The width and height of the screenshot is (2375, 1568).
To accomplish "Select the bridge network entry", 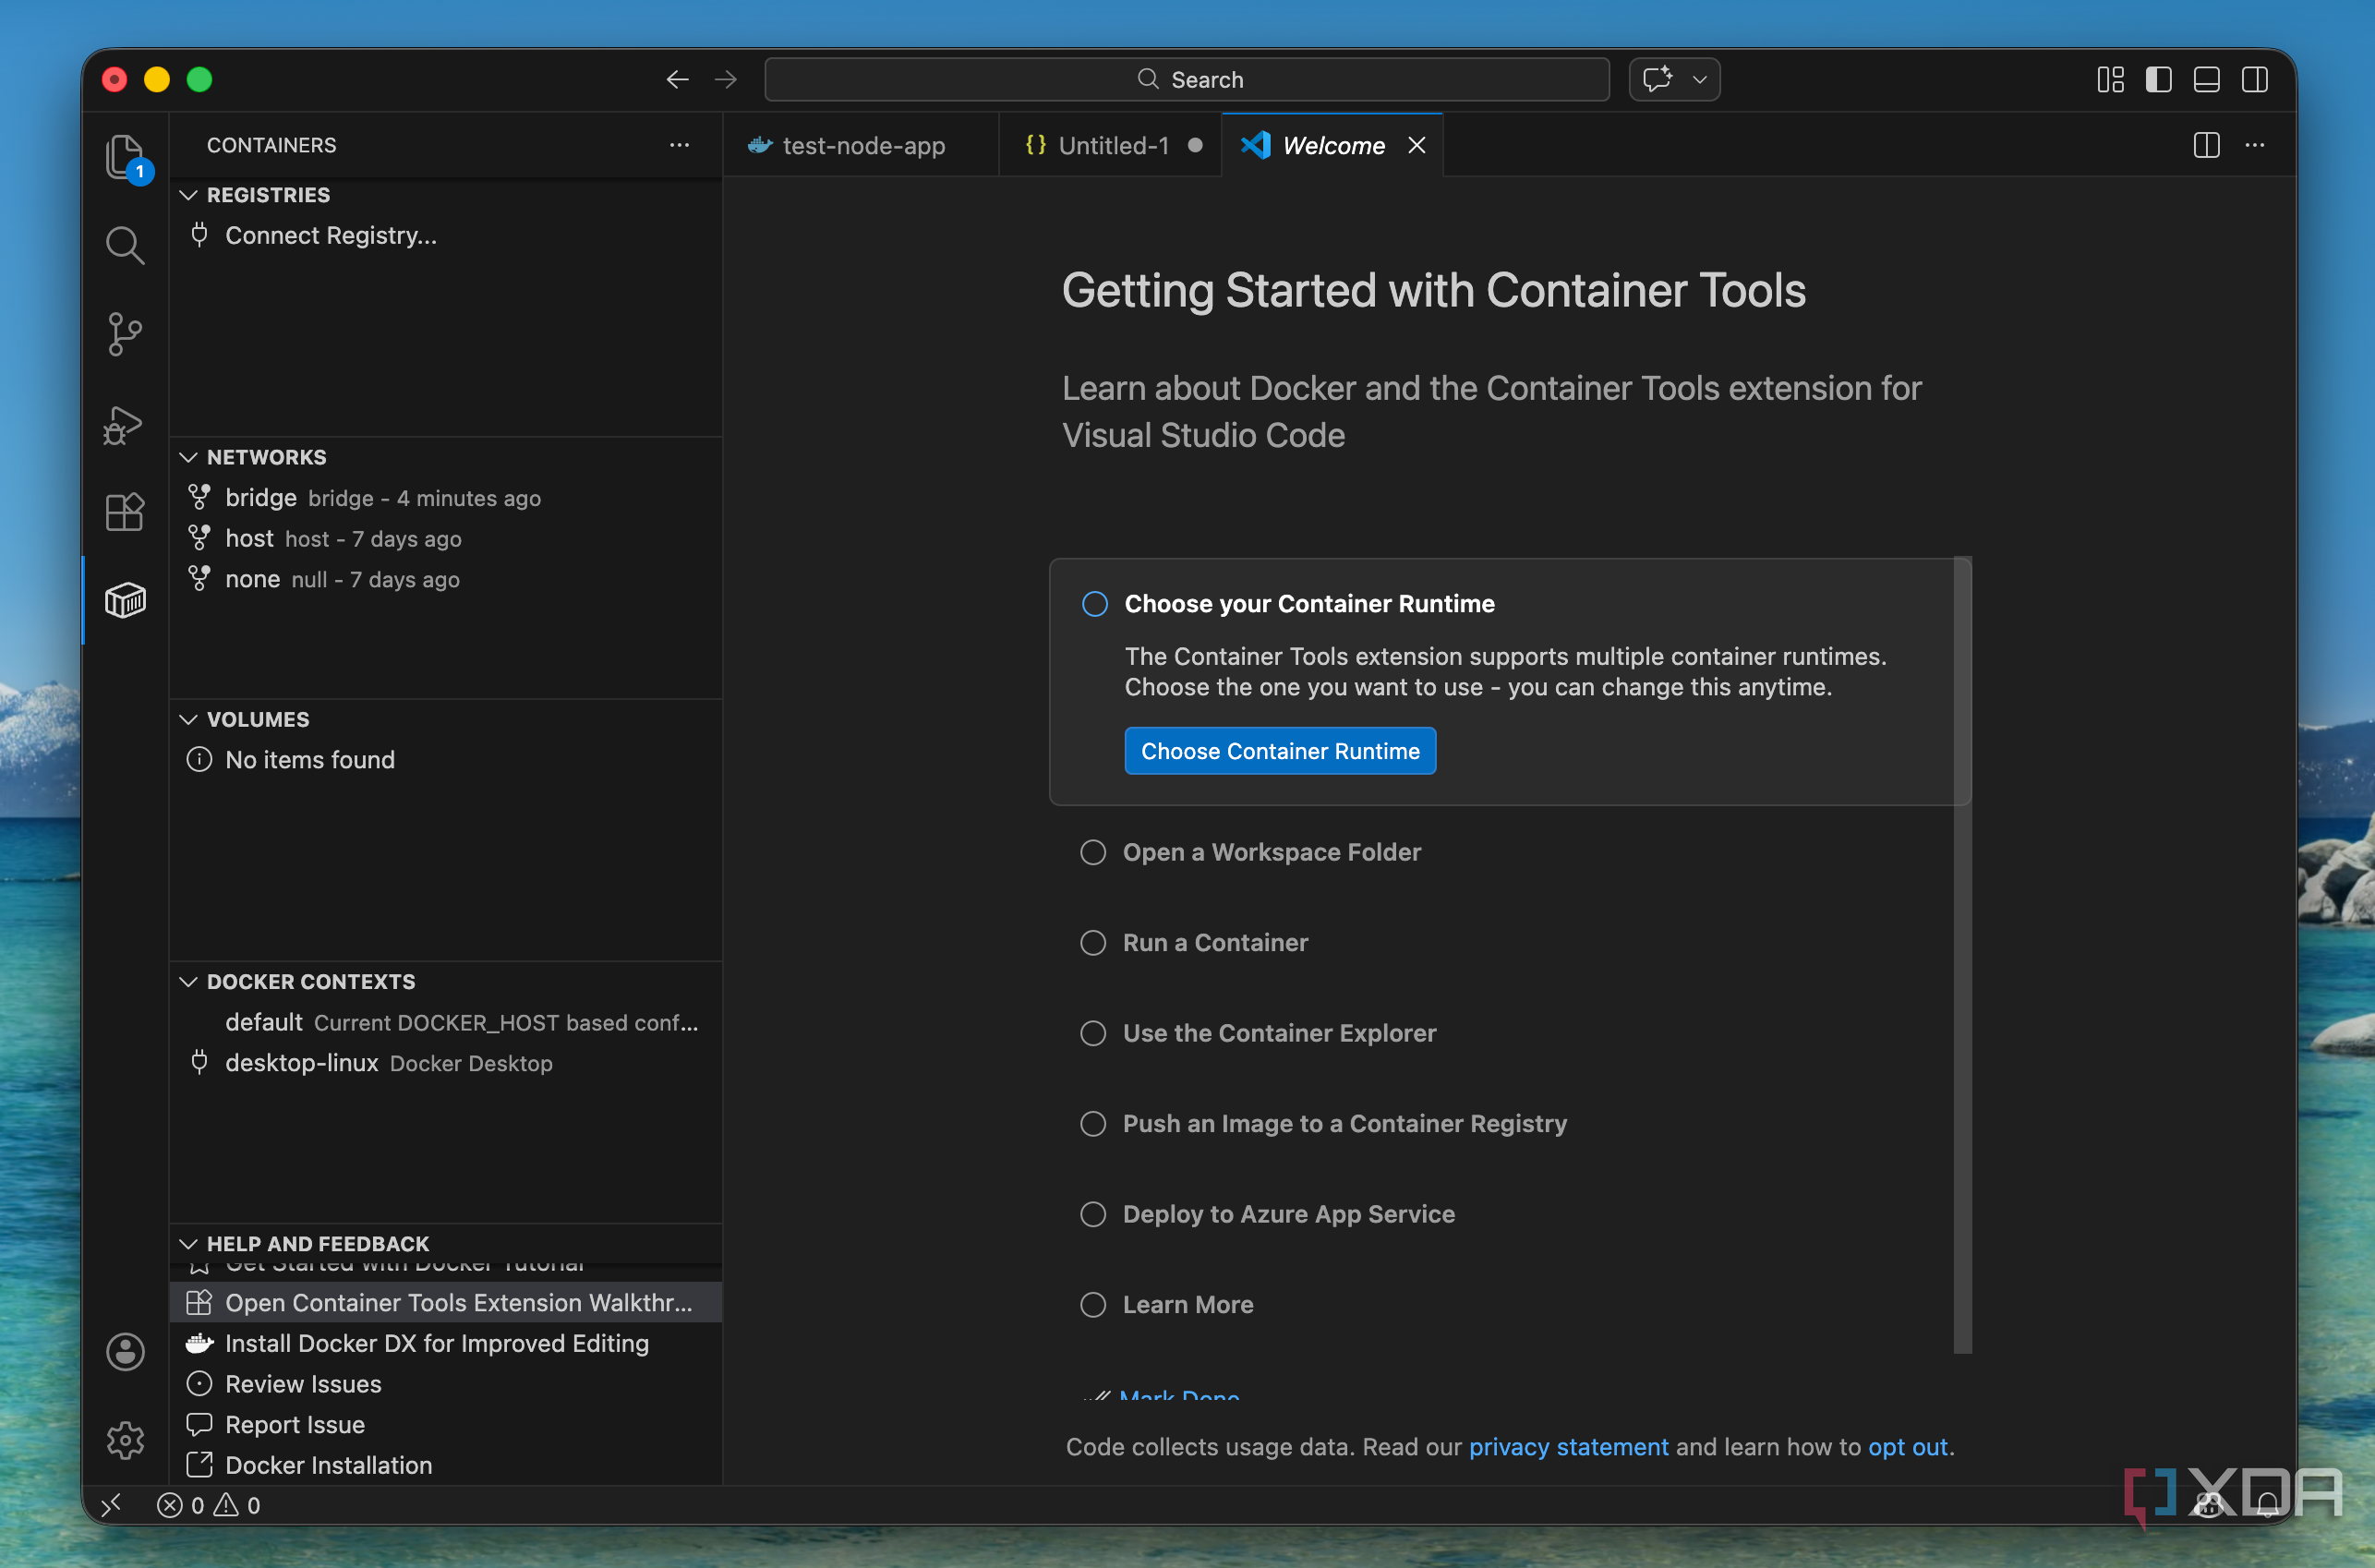I will pyautogui.click(x=446, y=498).
